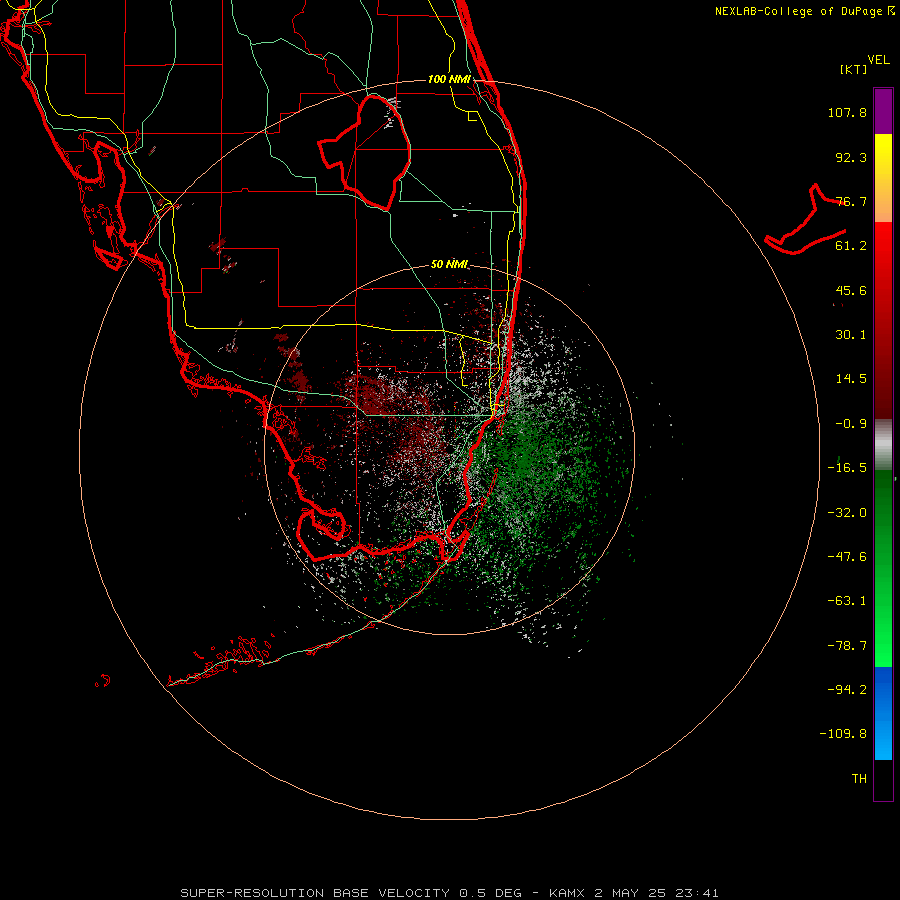Pick the gray near-zero segment of the color bar

(x=883, y=445)
